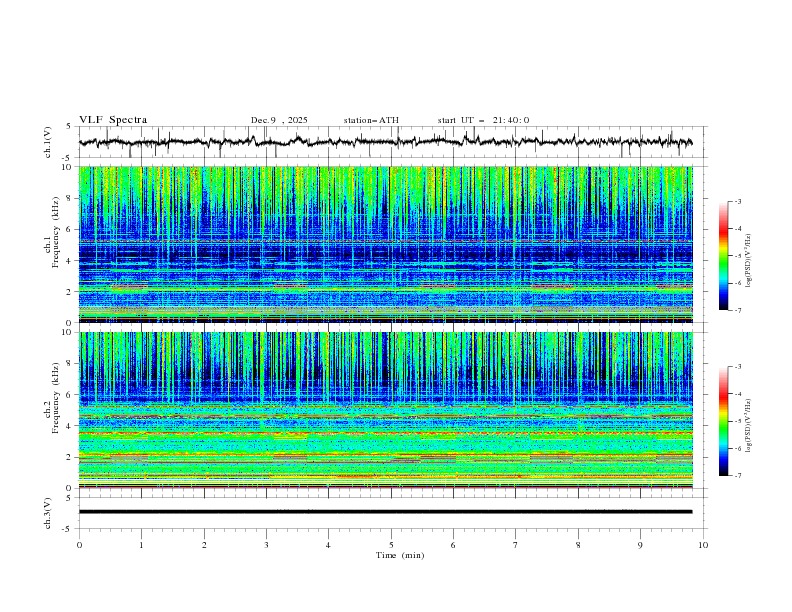Click the "5" tick on the ch.3(V) axis
Viewport: 792px width, 612px height.
tap(69, 498)
